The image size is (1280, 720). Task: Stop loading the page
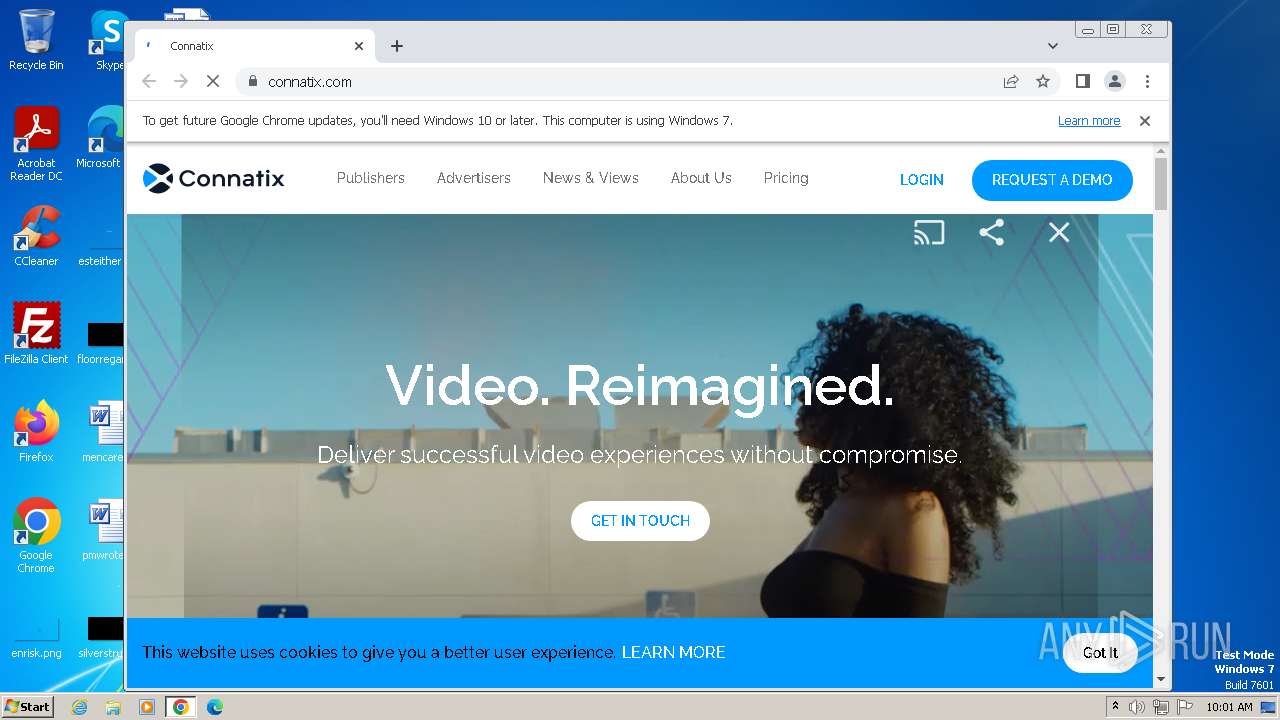point(213,82)
